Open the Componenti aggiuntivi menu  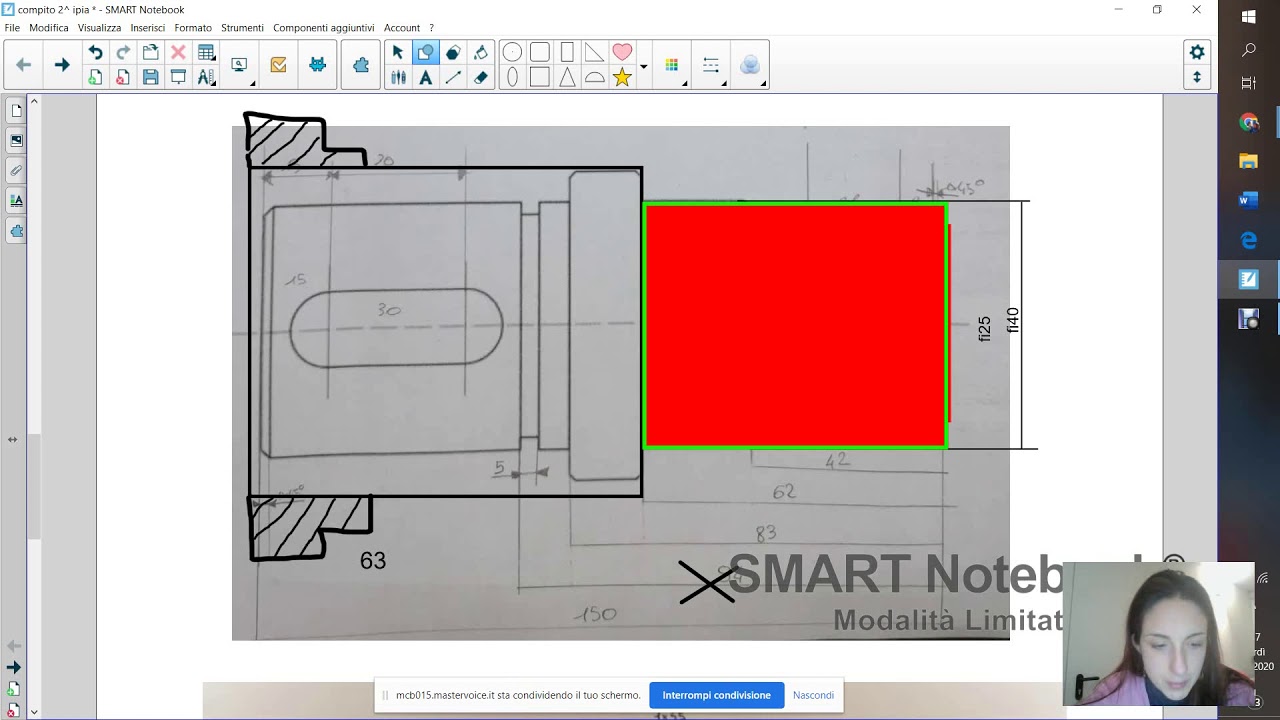click(323, 28)
